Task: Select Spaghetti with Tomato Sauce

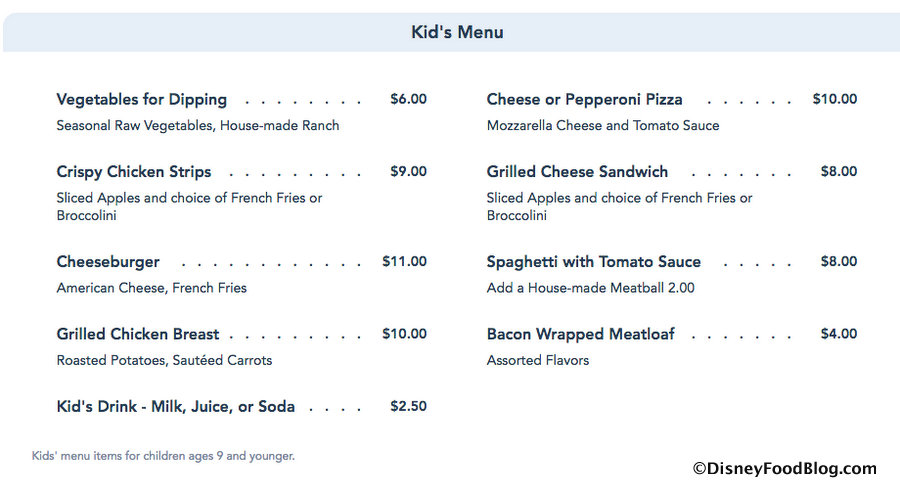Action: [x=593, y=261]
